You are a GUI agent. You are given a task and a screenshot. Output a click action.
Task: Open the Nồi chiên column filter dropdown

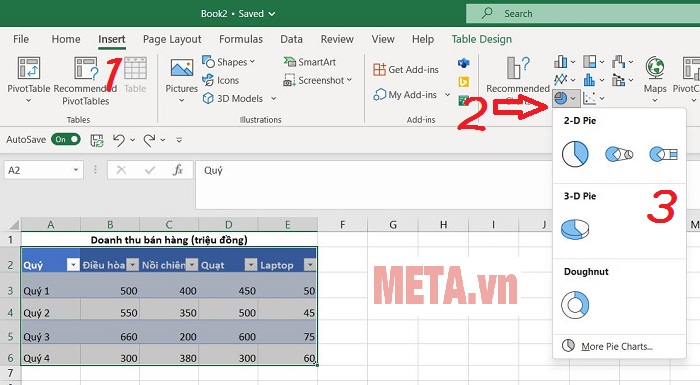click(192, 265)
